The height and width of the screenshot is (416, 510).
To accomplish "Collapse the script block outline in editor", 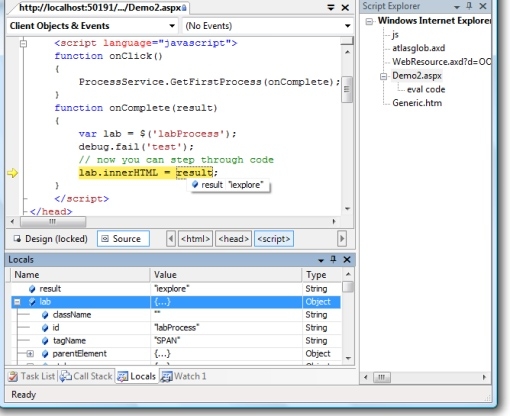I will pos(23,43).
